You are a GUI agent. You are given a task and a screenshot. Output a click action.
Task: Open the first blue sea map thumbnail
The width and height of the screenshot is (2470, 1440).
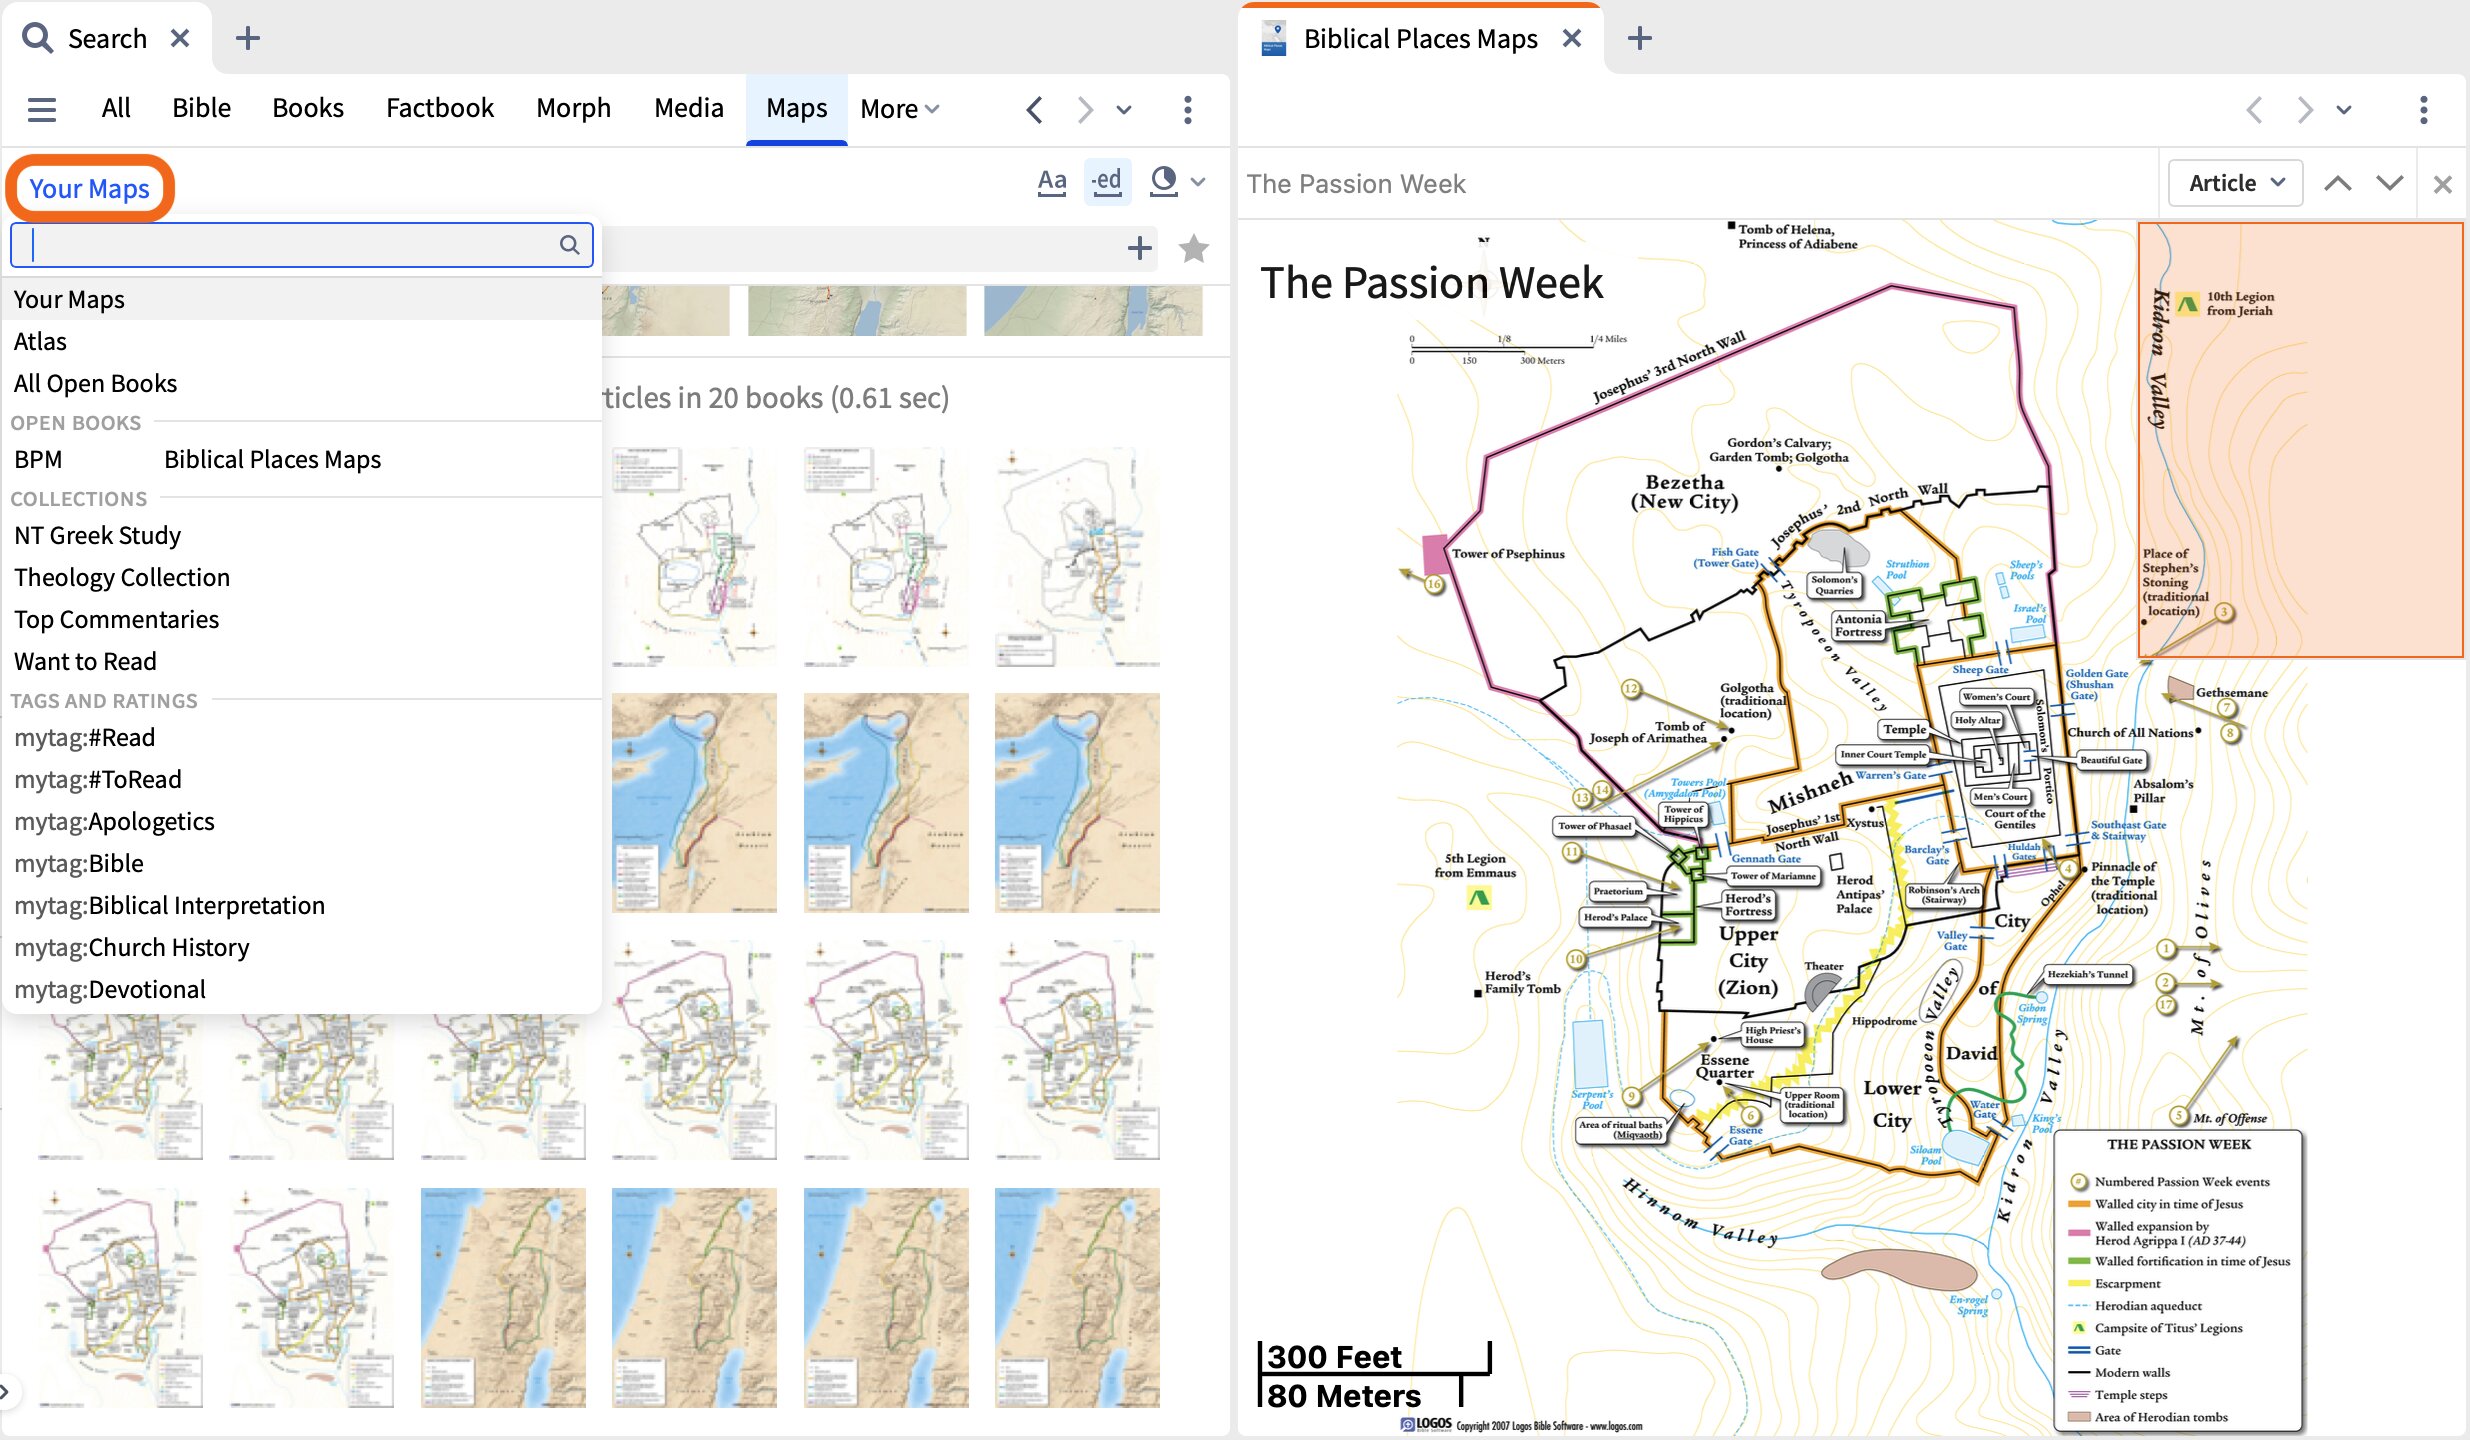pos(694,802)
